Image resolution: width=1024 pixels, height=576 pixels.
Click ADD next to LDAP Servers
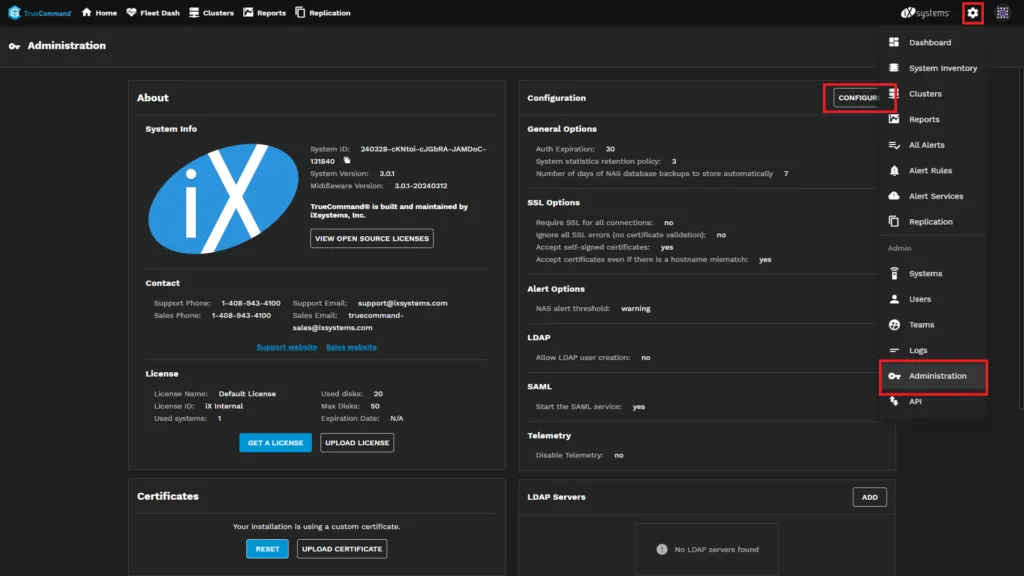pyautogui.click(x=869, y=496)
